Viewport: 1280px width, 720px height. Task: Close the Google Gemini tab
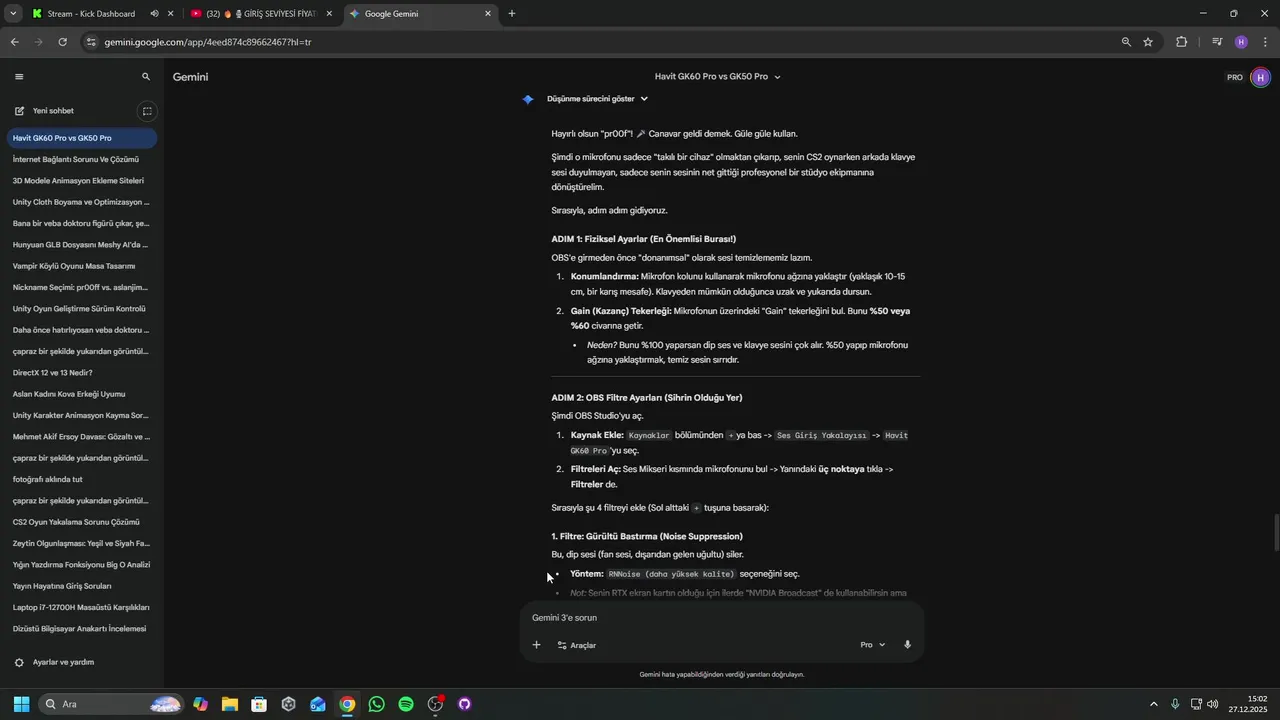point(488,14)
